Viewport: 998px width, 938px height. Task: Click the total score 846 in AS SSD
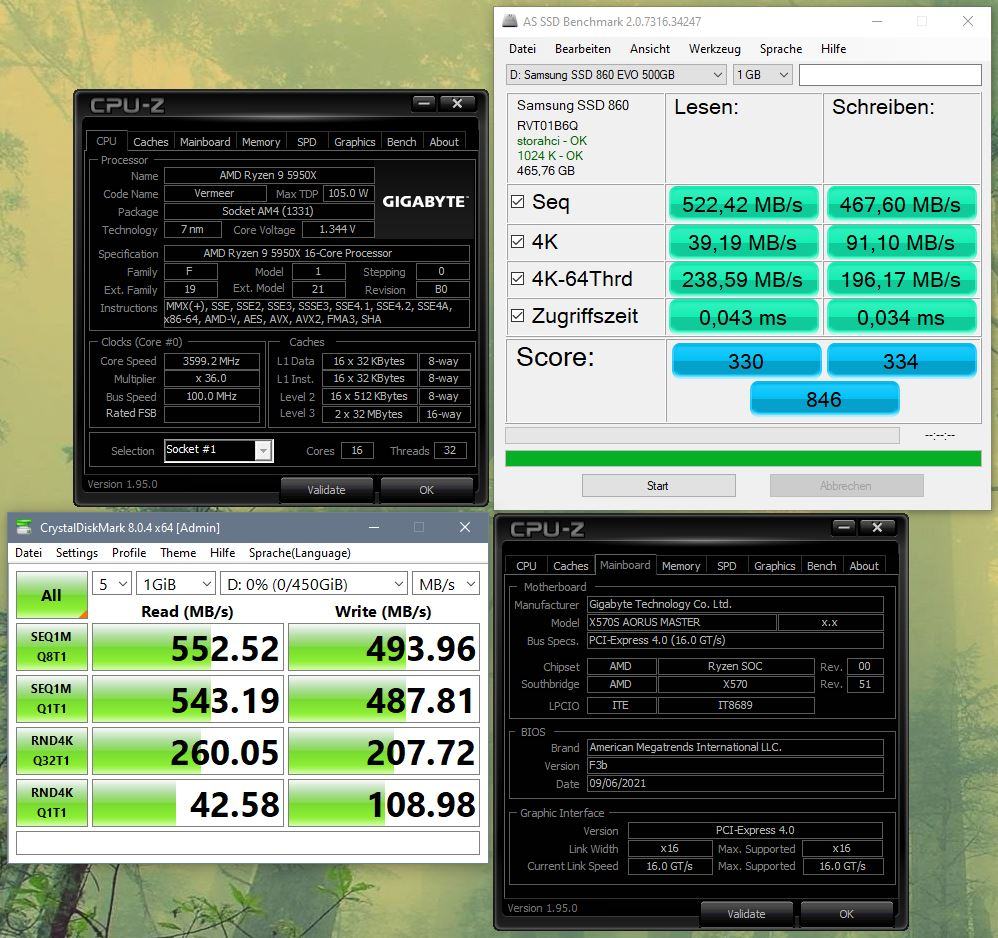824,399
